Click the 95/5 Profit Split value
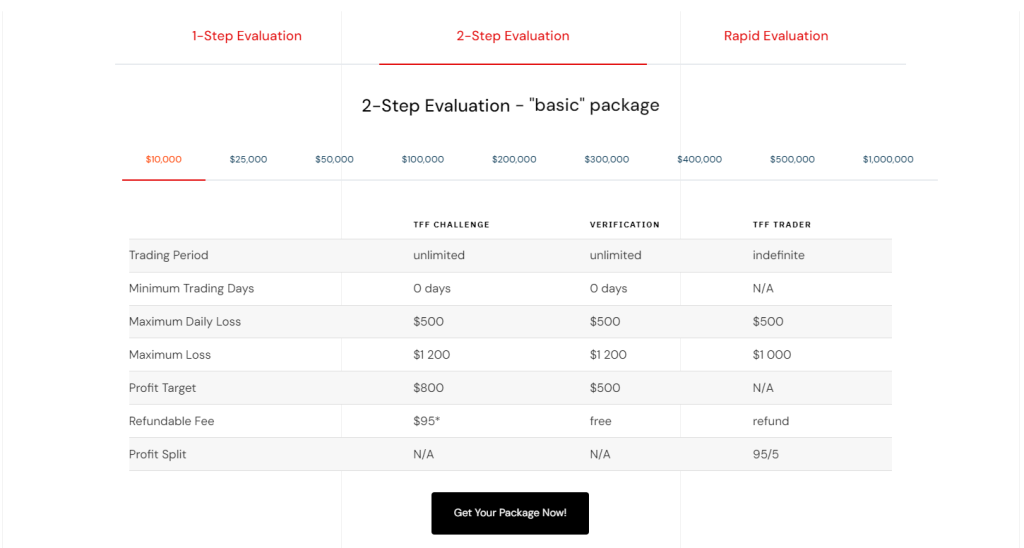Screen dimensions: 1024x548 (x=765, y=455)
